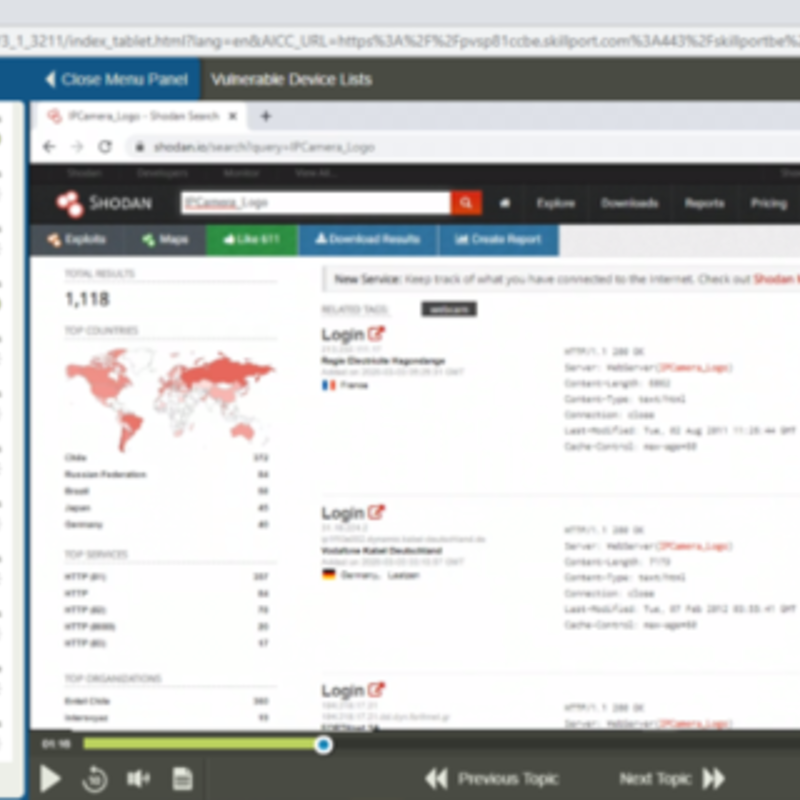Image resolution: width=800 pixels, height=800 pixels.
Task: Click the browser reload icon
Action: click(x=104, y=147)
